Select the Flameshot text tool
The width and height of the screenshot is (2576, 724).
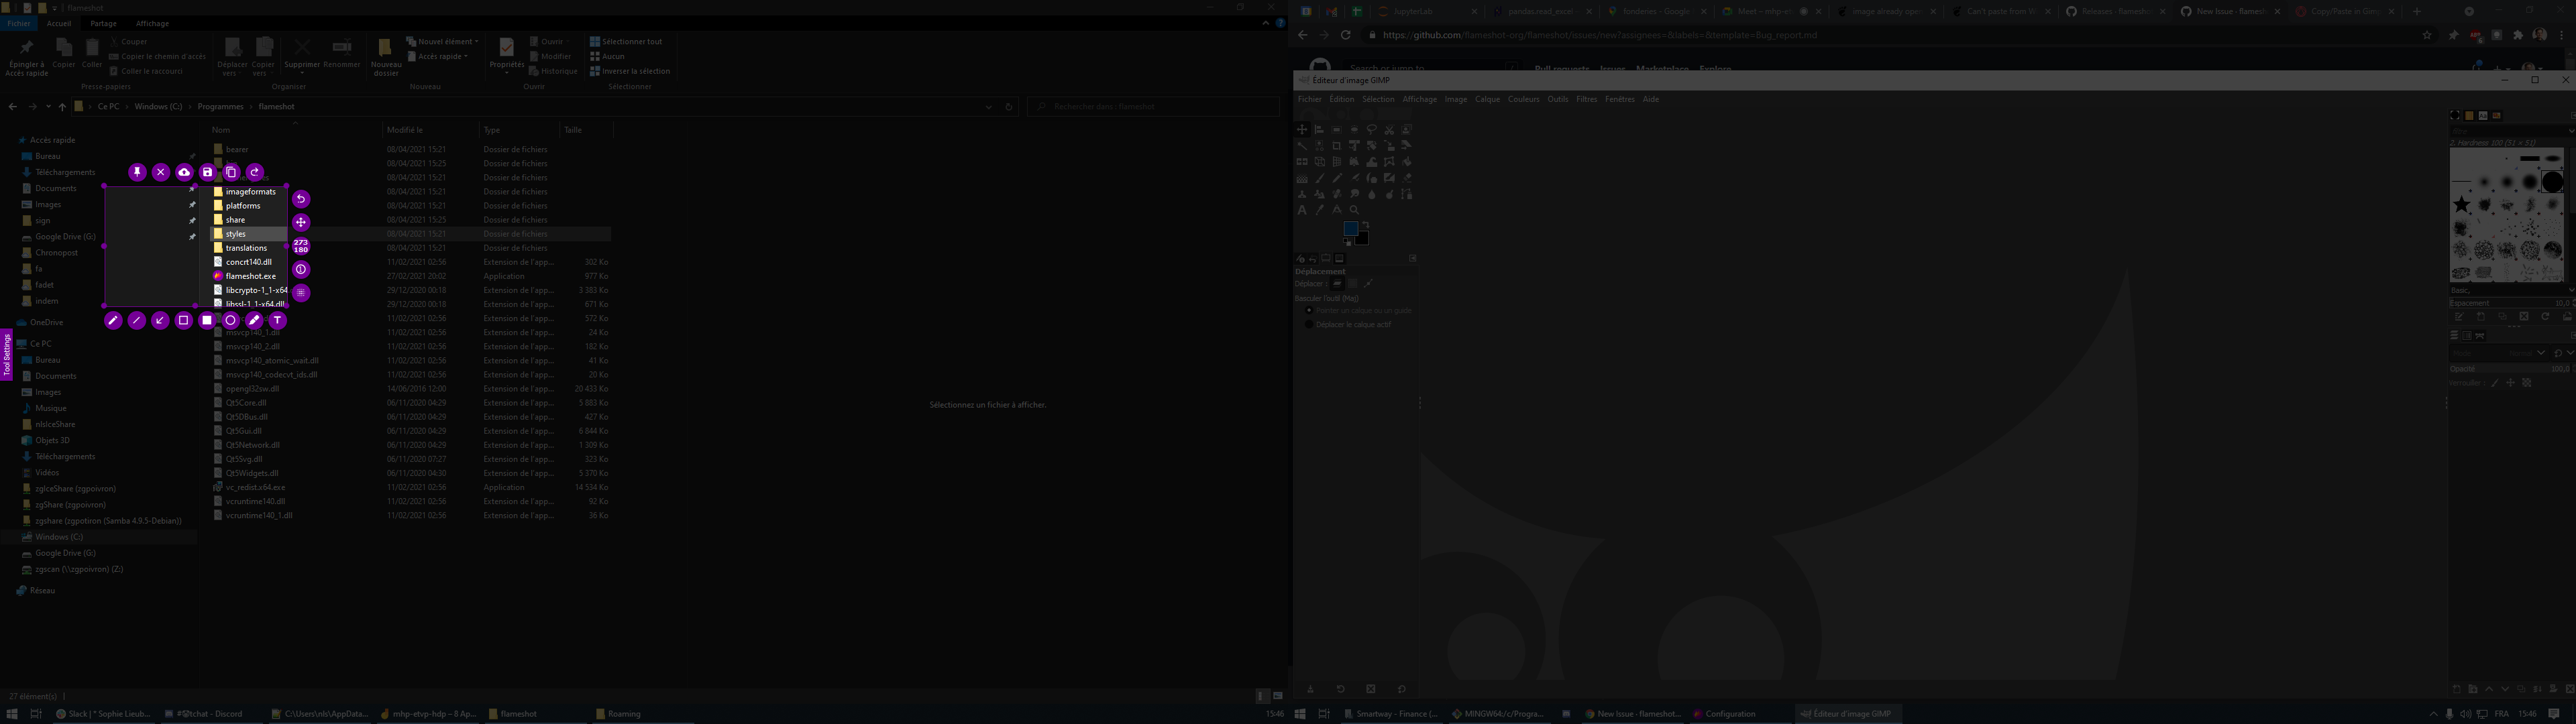[x=278, y=320]
